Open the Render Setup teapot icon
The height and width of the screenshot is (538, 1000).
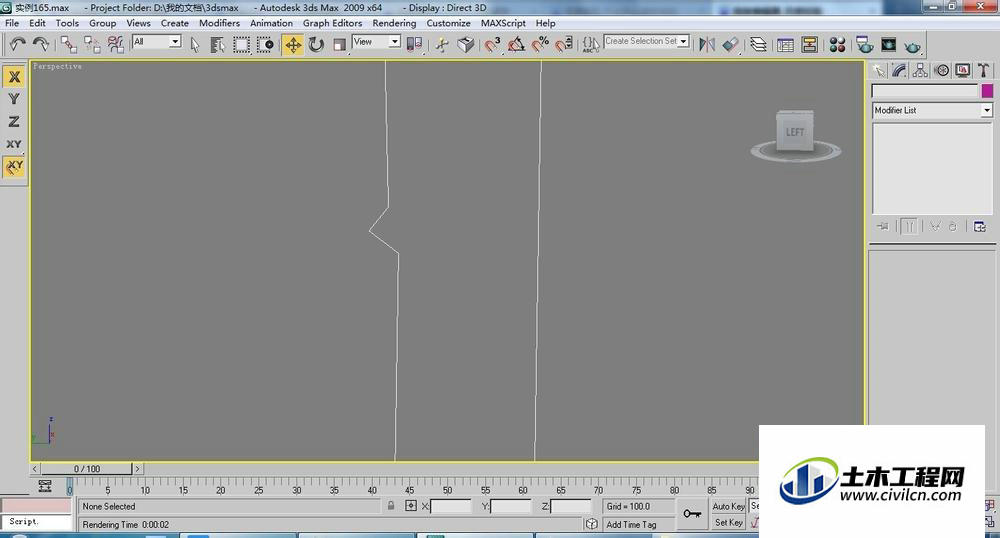pos(865,44)
